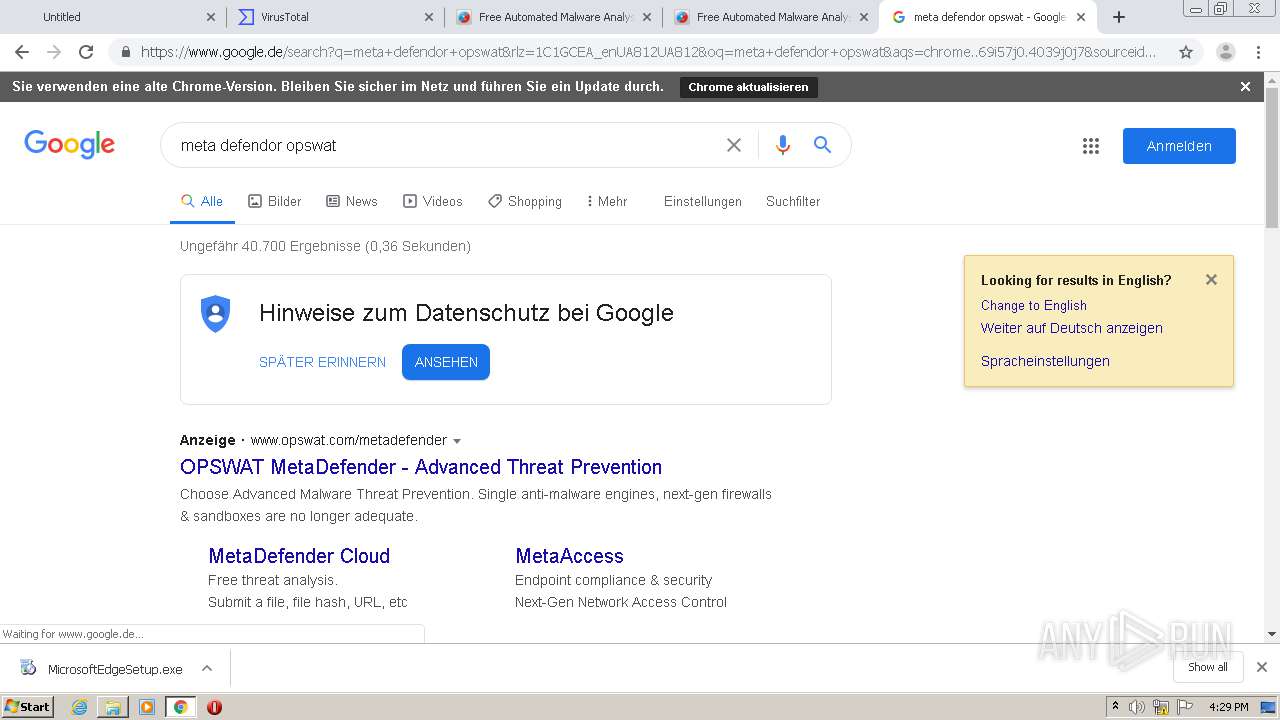Open Spracheinstellungen link
Screen dimensions: 1280x720
1045,361
